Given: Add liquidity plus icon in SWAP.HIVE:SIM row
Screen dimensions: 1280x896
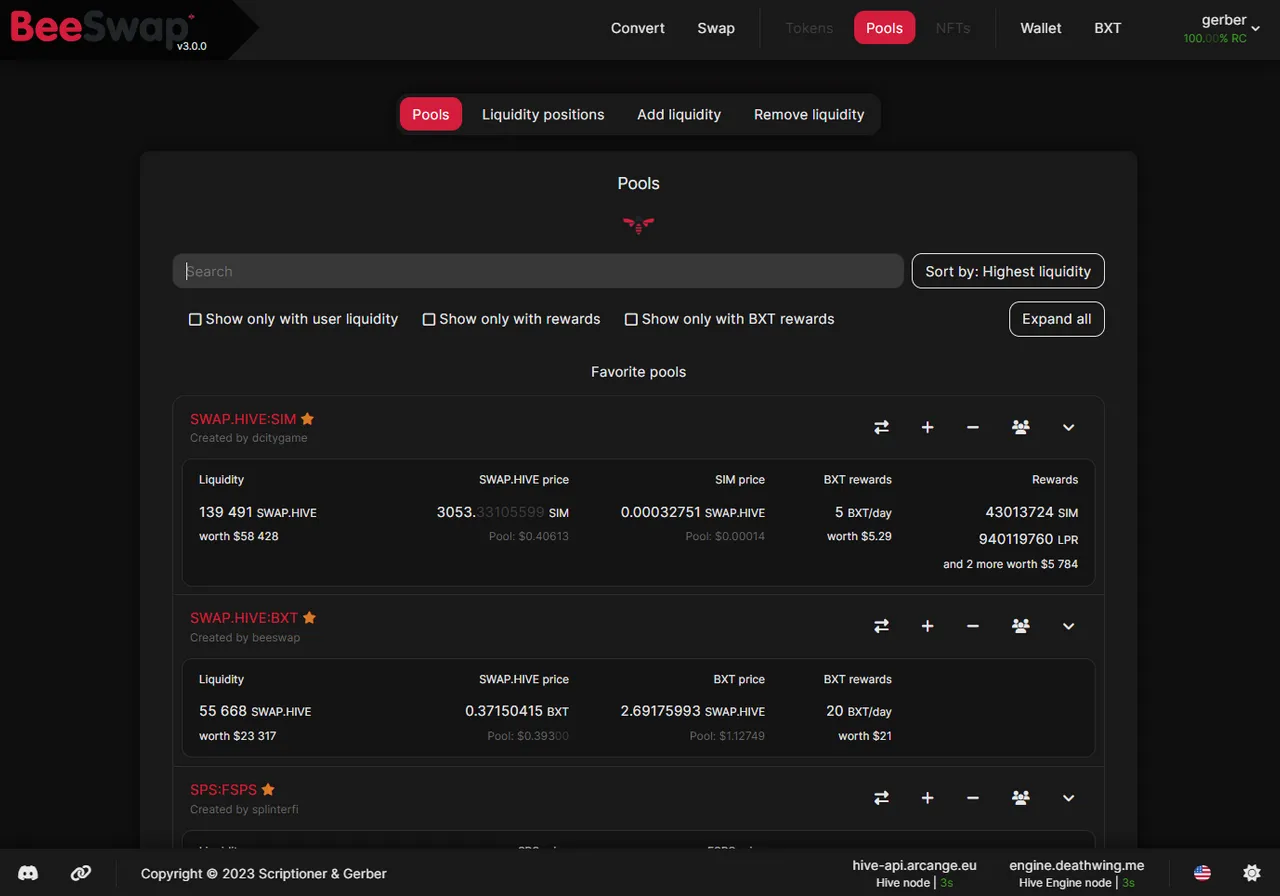Looking at the screenshot, I should 927,427.
